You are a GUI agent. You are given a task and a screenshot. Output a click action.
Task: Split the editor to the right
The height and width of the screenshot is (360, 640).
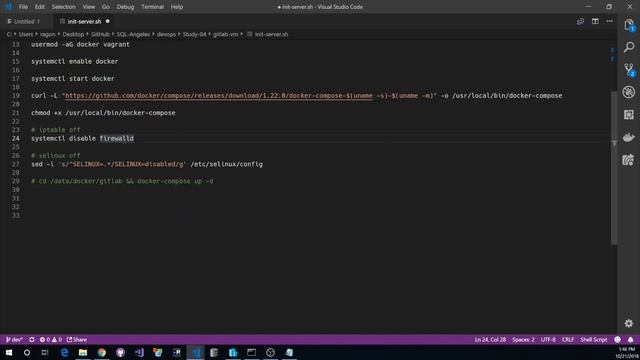595,21
